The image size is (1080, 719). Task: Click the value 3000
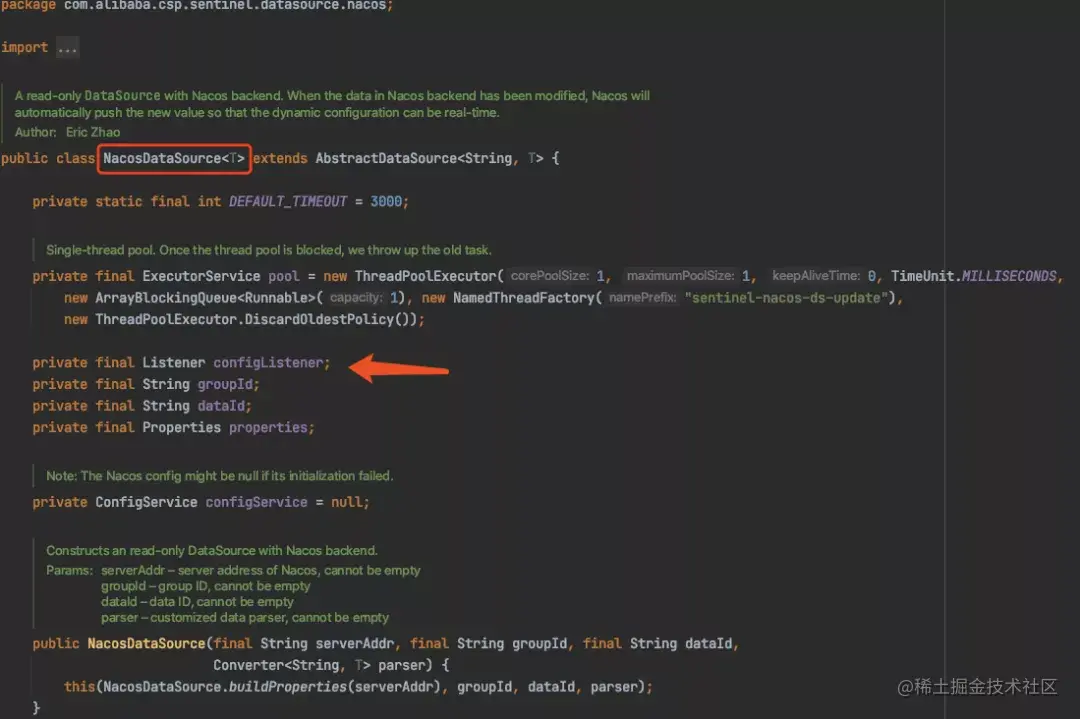click(386, 202)
